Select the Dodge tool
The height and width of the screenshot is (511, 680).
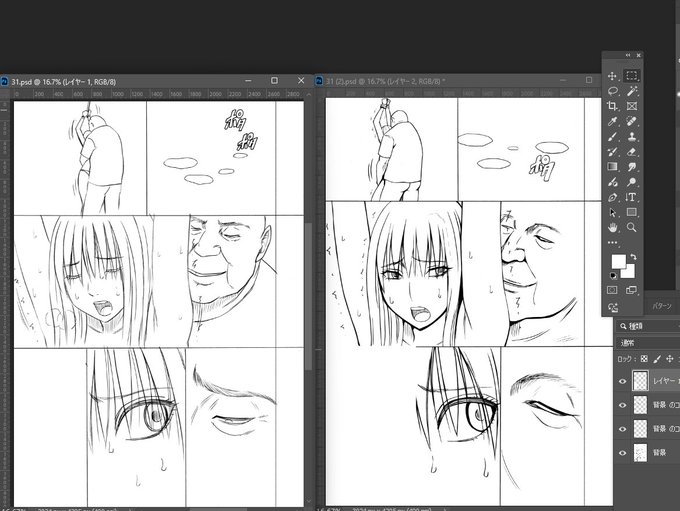pos(632,182)
